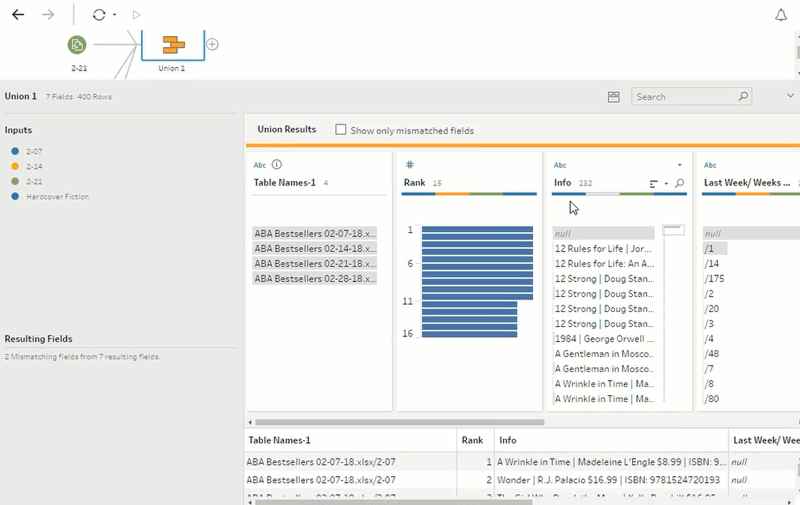
Task: Click the plus icon beside Union 1
Action: [x=212, y=44]
